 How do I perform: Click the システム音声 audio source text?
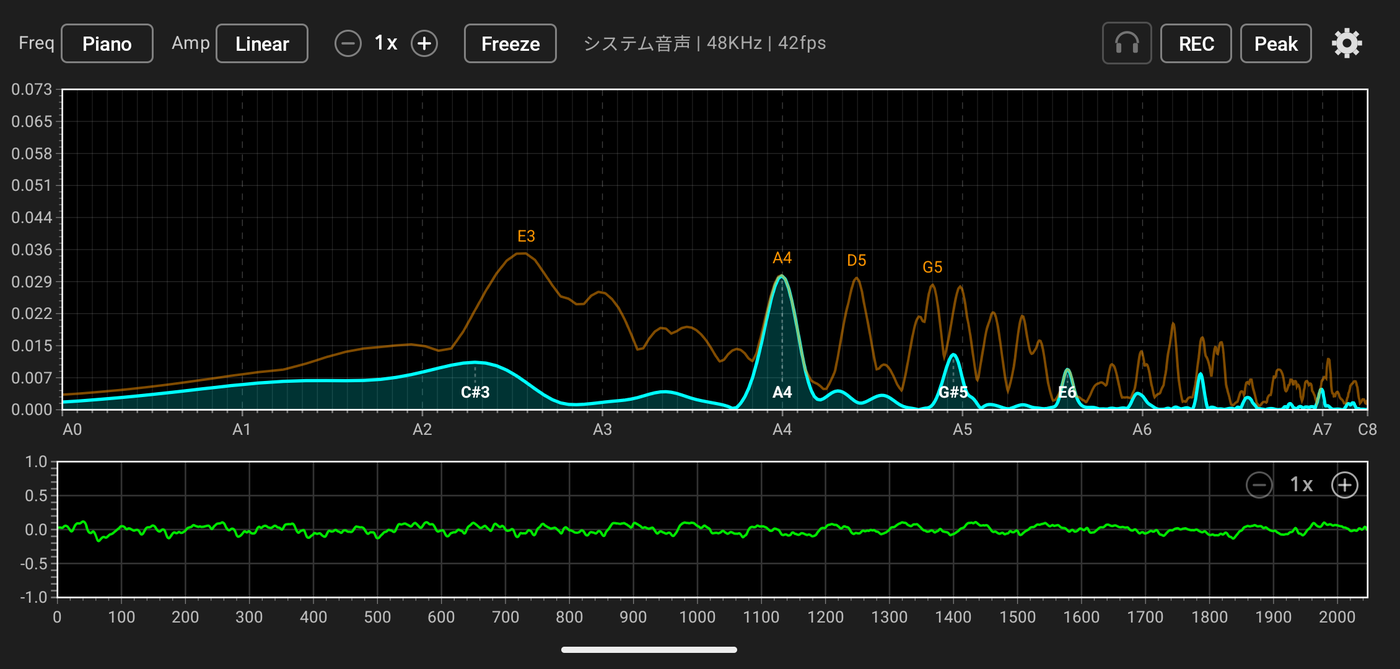637,43
